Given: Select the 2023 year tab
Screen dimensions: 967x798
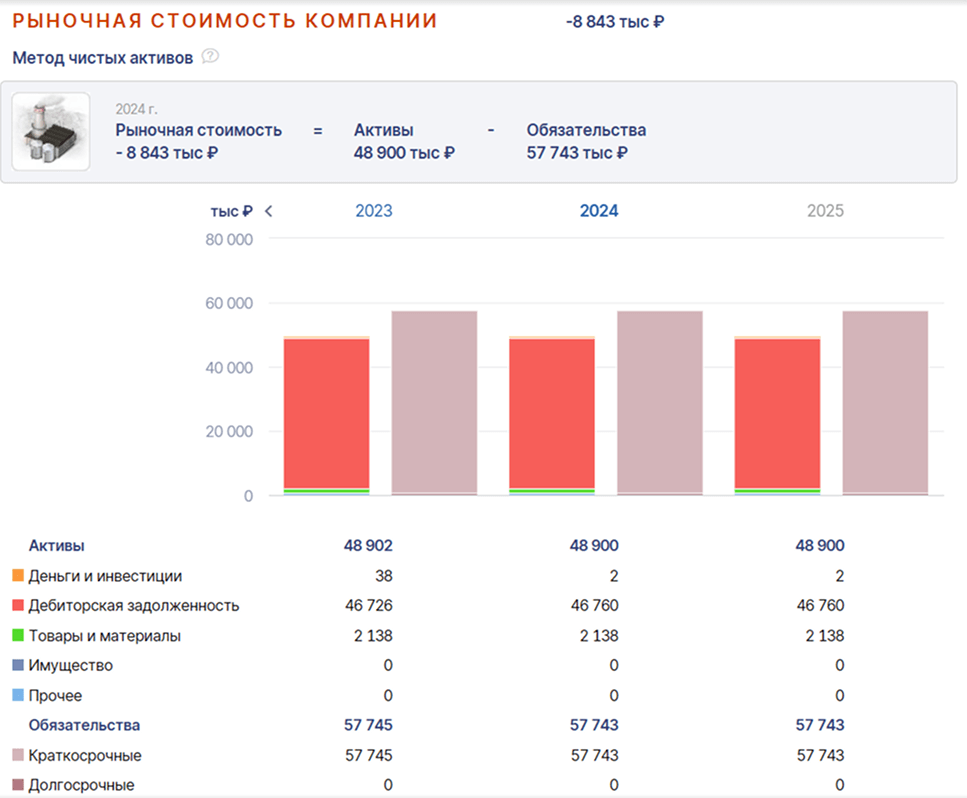Looking at the screenshot, I should tap(374, 211).
